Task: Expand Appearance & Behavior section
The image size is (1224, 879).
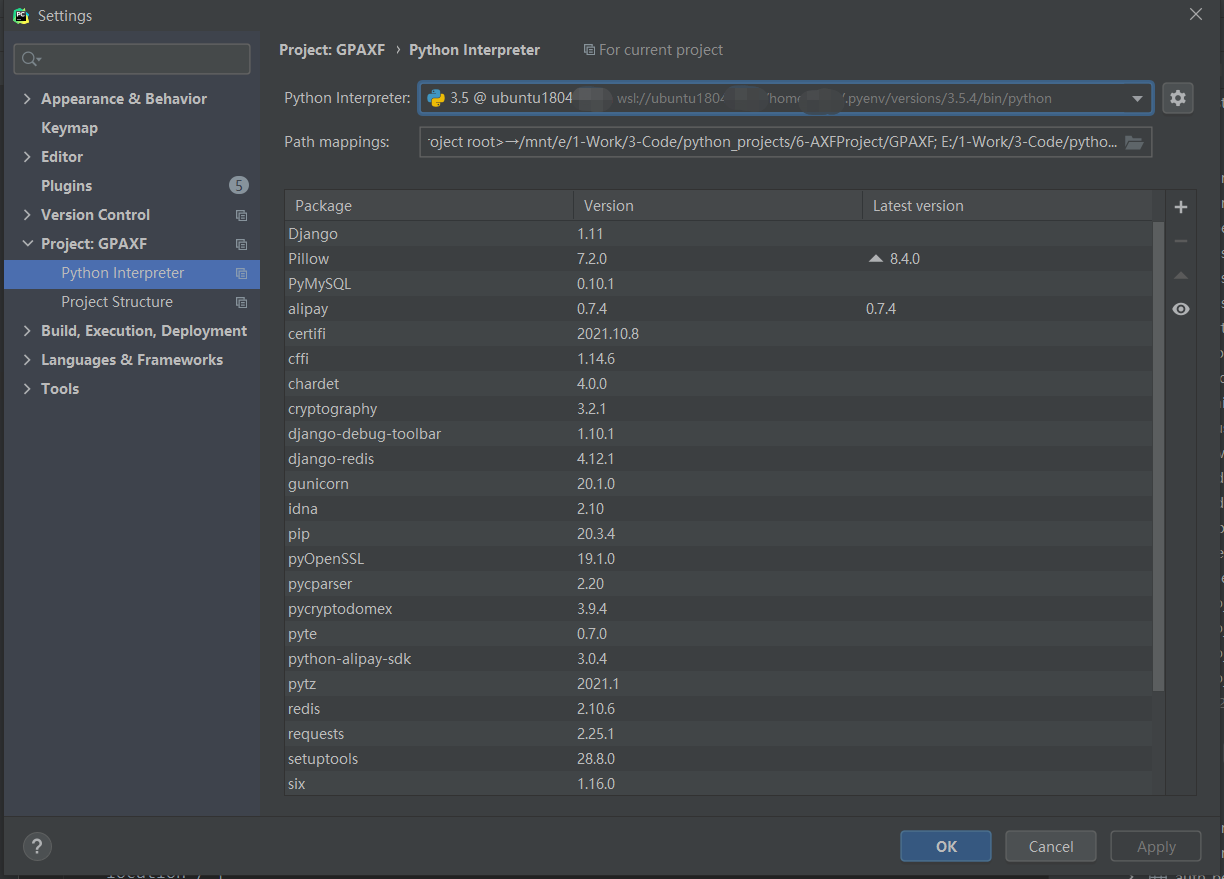Action: pos(27,99)
